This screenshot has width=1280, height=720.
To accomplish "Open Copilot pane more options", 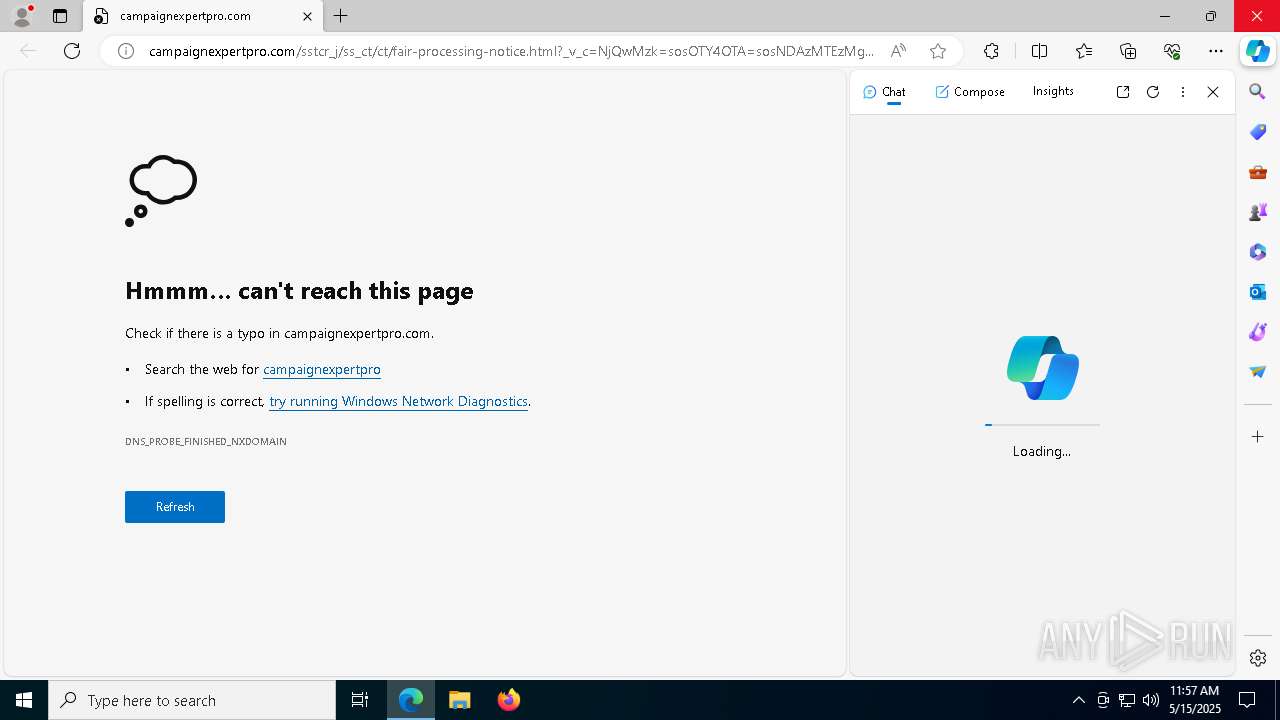I will [1183, 92].
